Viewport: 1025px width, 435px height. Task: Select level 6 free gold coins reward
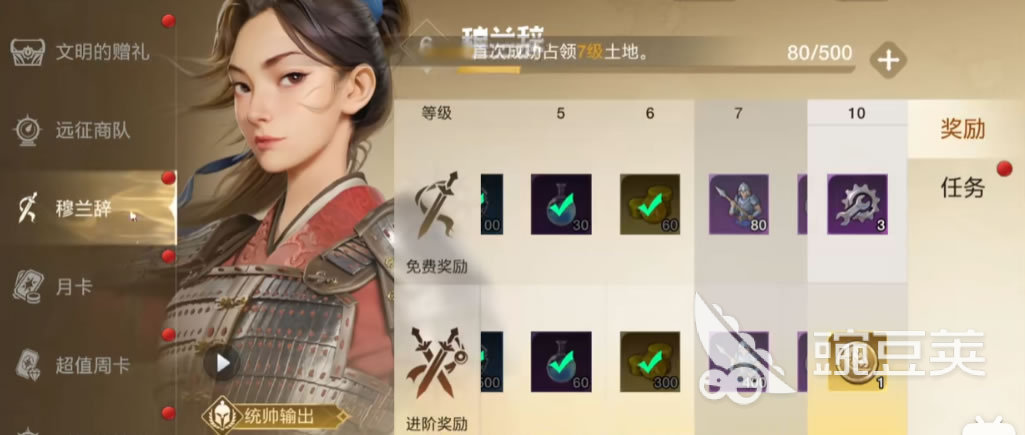650,204
